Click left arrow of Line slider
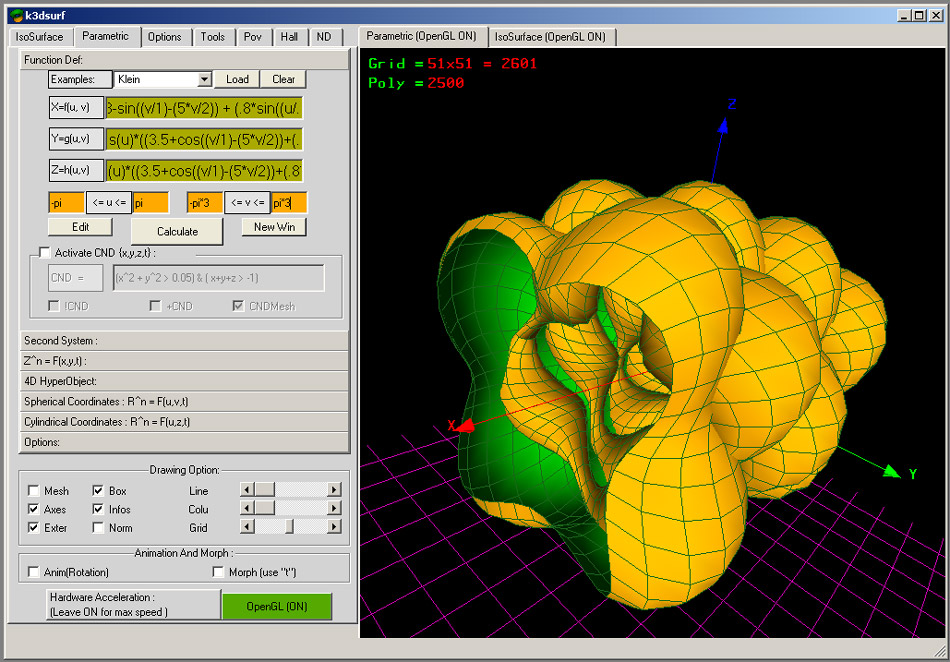The width and height of the screenshot is (950, 662). coord(247,489)
